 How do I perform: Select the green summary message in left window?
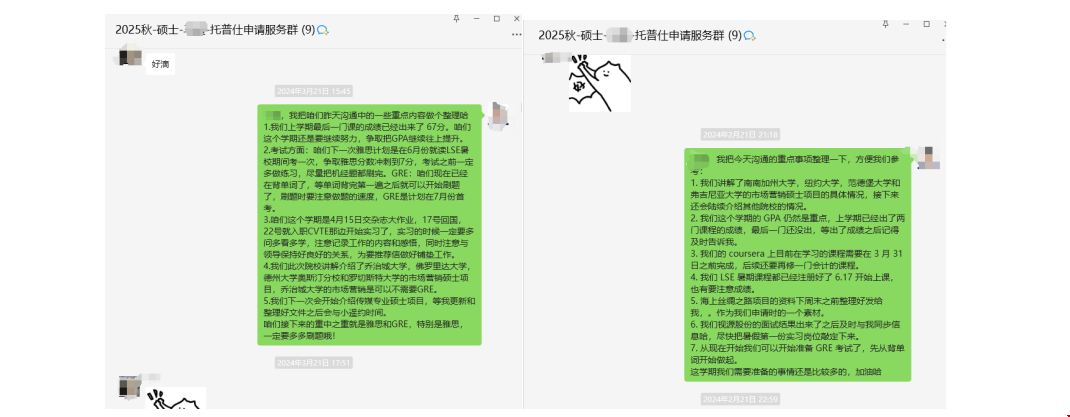point(370,225)
